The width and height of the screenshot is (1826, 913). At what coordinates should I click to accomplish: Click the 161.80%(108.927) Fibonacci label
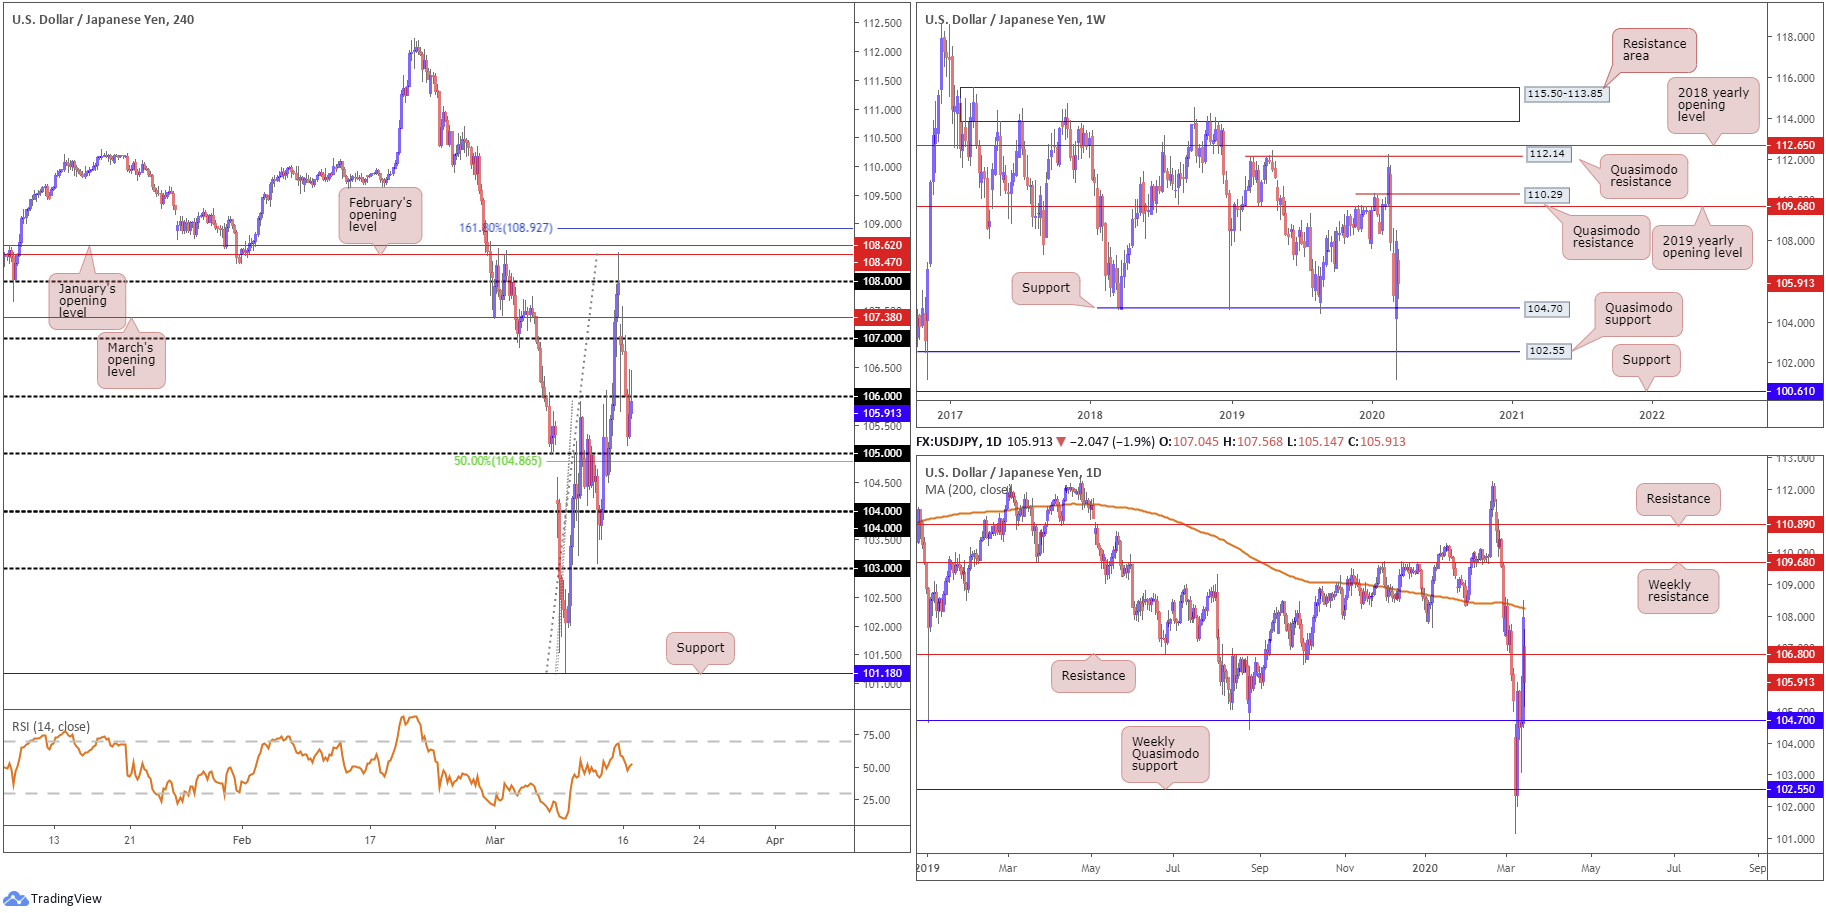505,228
